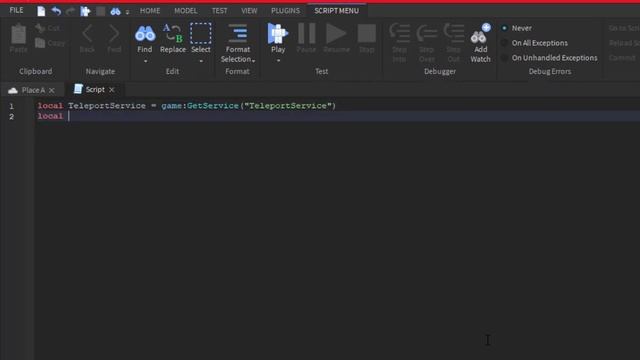Click line number 1 in the gutter
This screenshot has width=640, height=360.
point(11,106)
